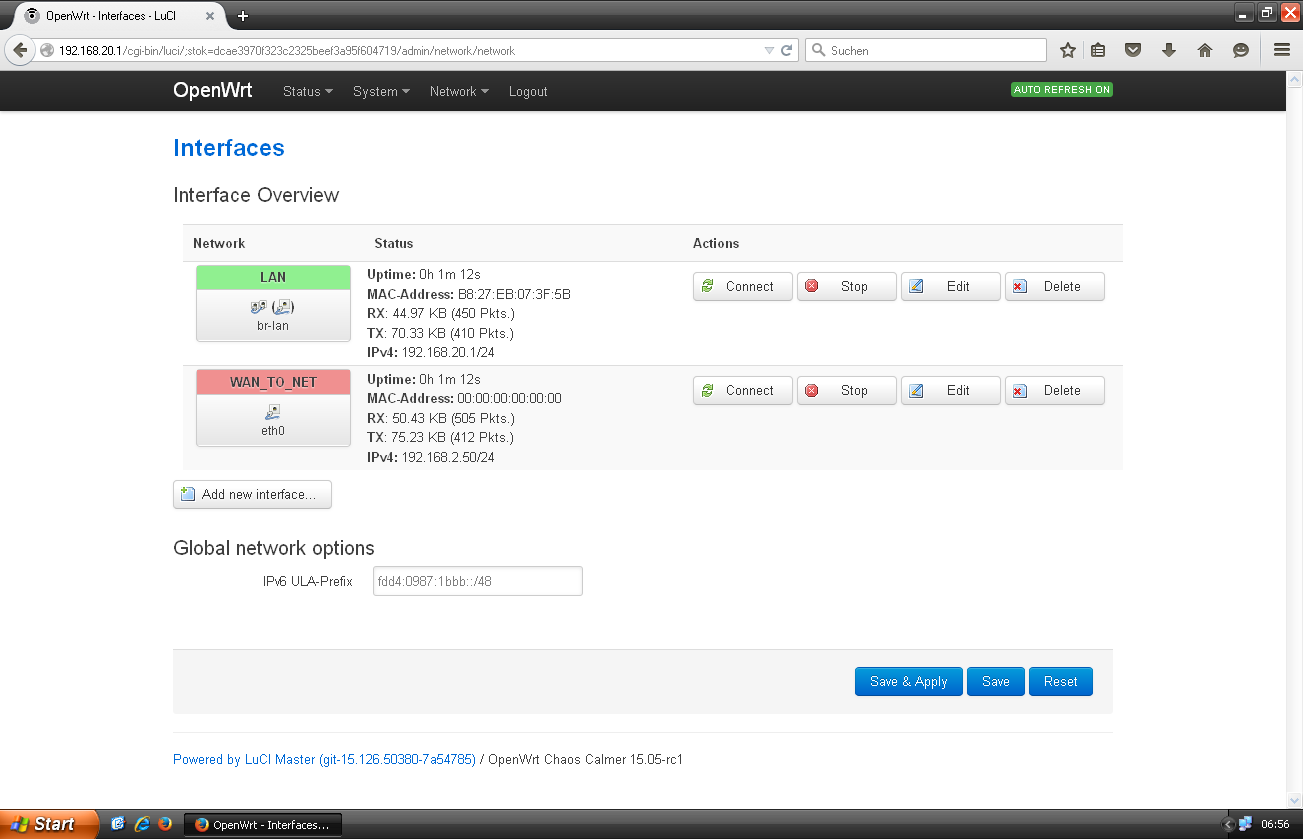Open the Firefox downloads arrow icon
The width and height of the screenshot is (1303, 839).
[x=1168, y=50]
